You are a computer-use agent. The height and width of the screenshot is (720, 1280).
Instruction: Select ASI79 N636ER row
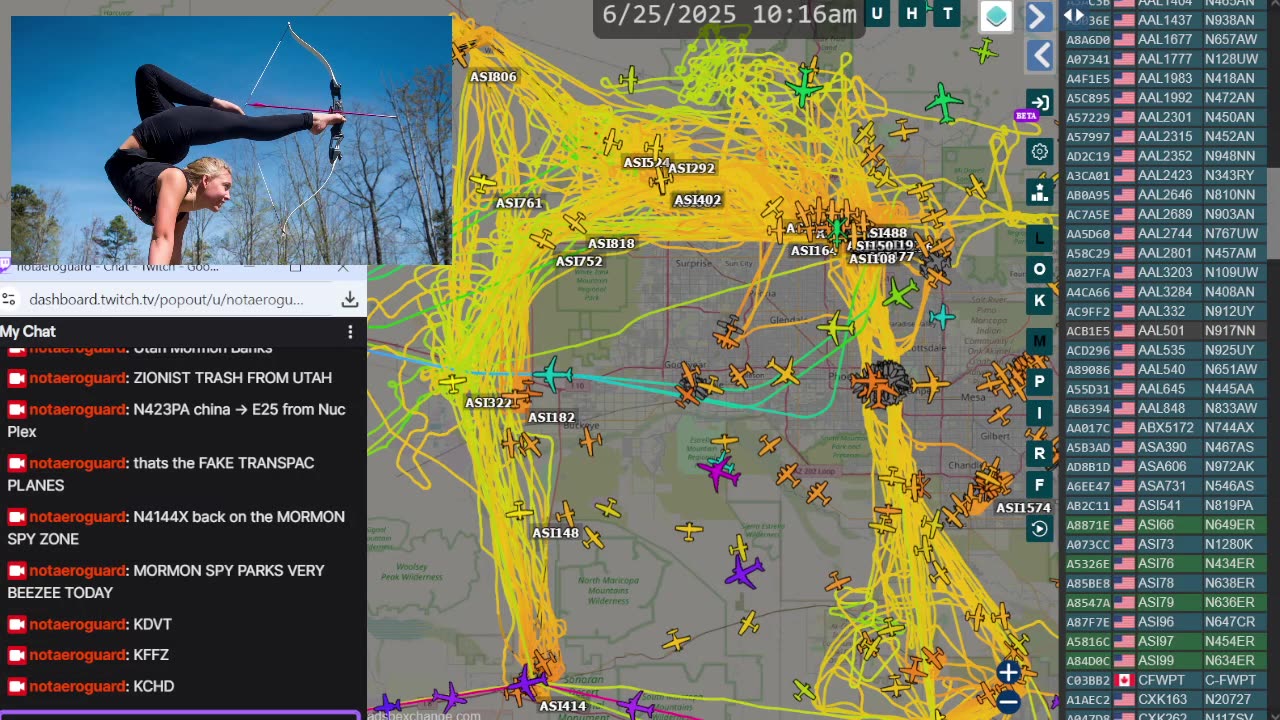[1165, 602]
